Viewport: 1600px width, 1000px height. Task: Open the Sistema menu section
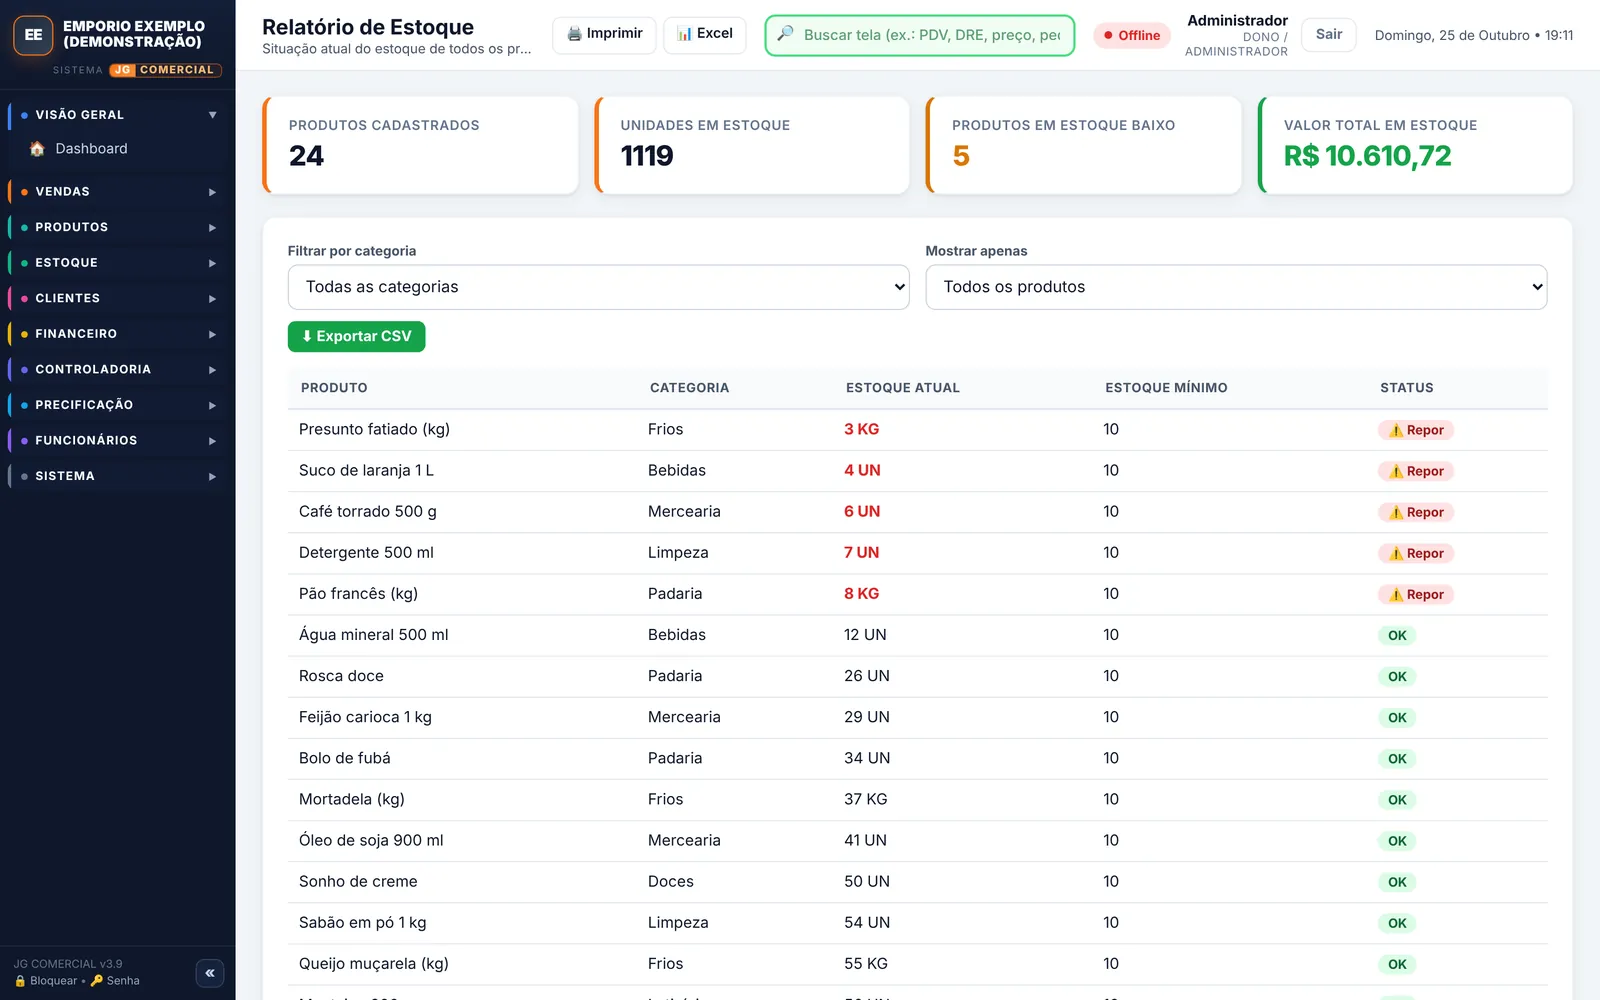(x=118, y=476)
